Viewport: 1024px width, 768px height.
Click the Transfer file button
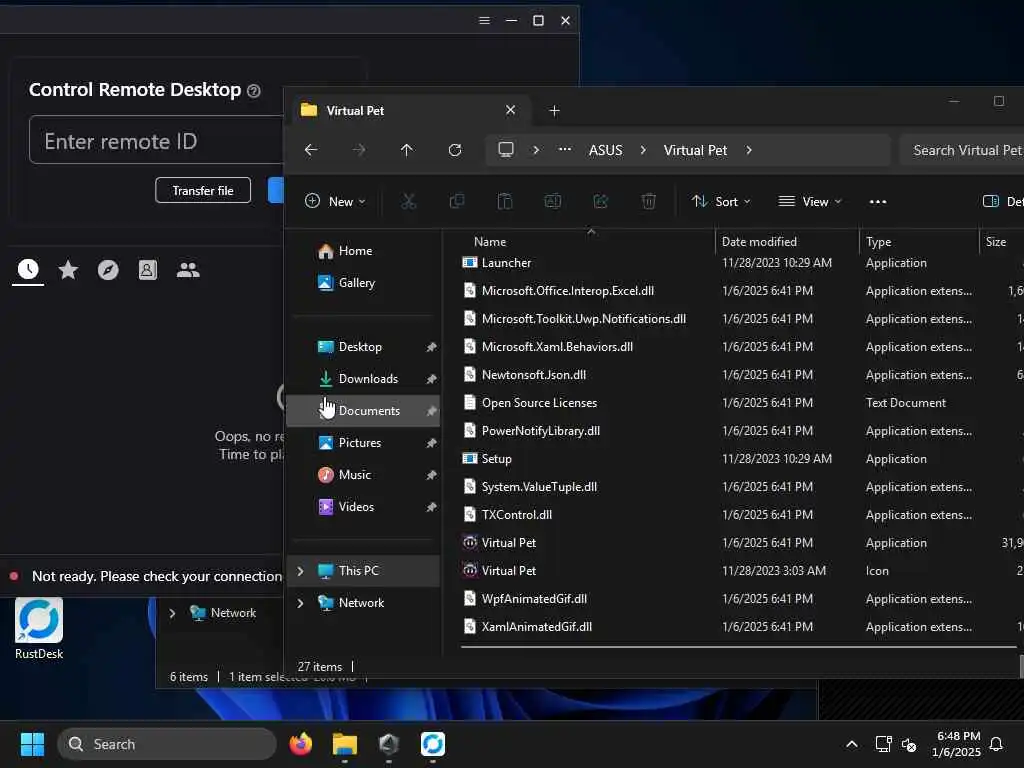click(203, 190)
